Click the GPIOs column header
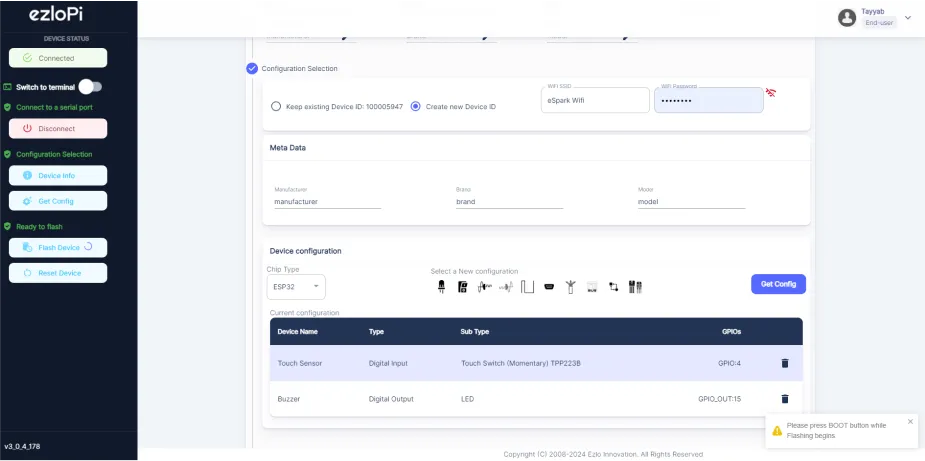 click(732, 332)
